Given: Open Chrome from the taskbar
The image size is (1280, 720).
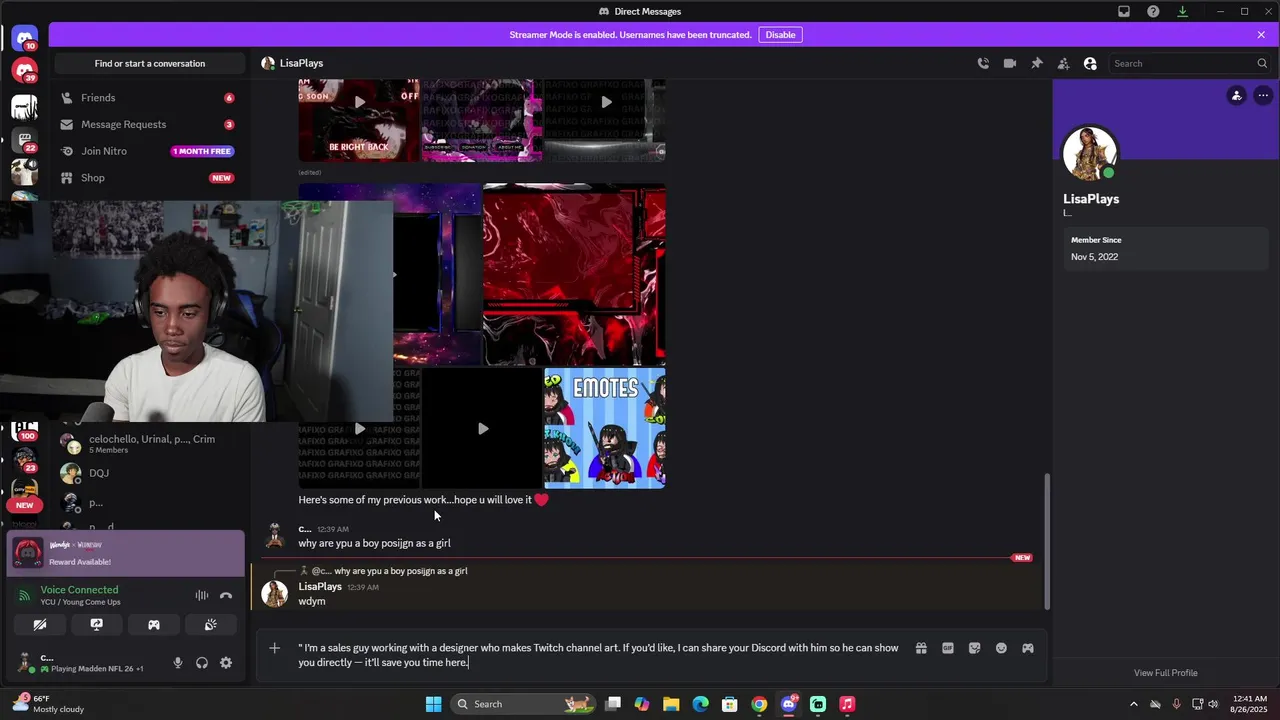Looking at the screenshot, I should pyautogui.click(x=759, y=704).
